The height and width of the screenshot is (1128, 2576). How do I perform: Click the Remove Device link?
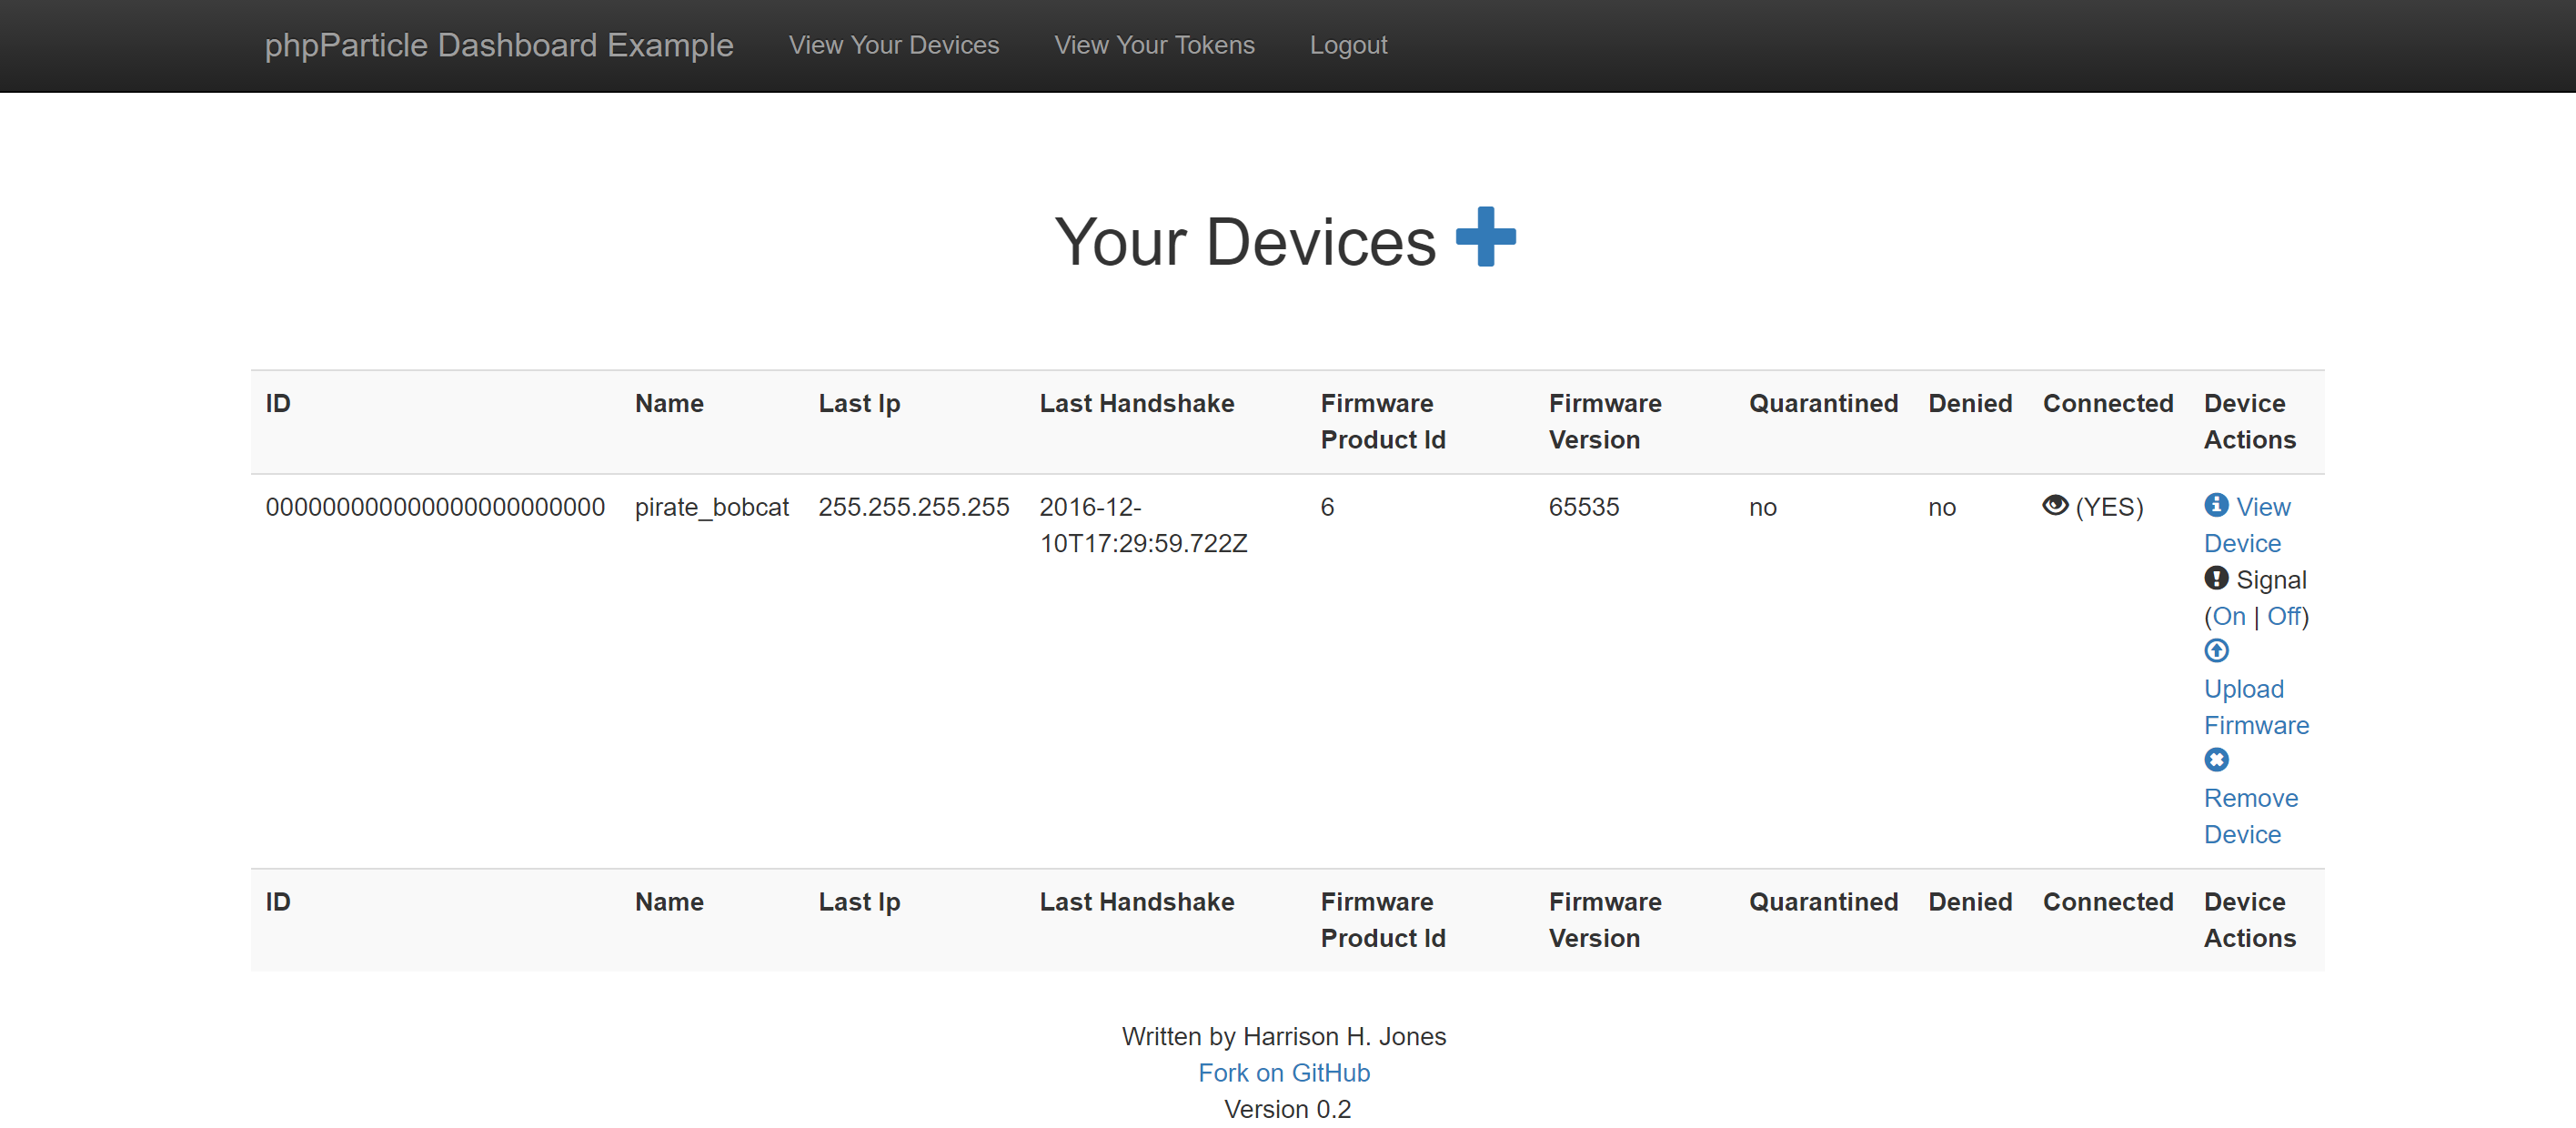(x=2250, y=816)
